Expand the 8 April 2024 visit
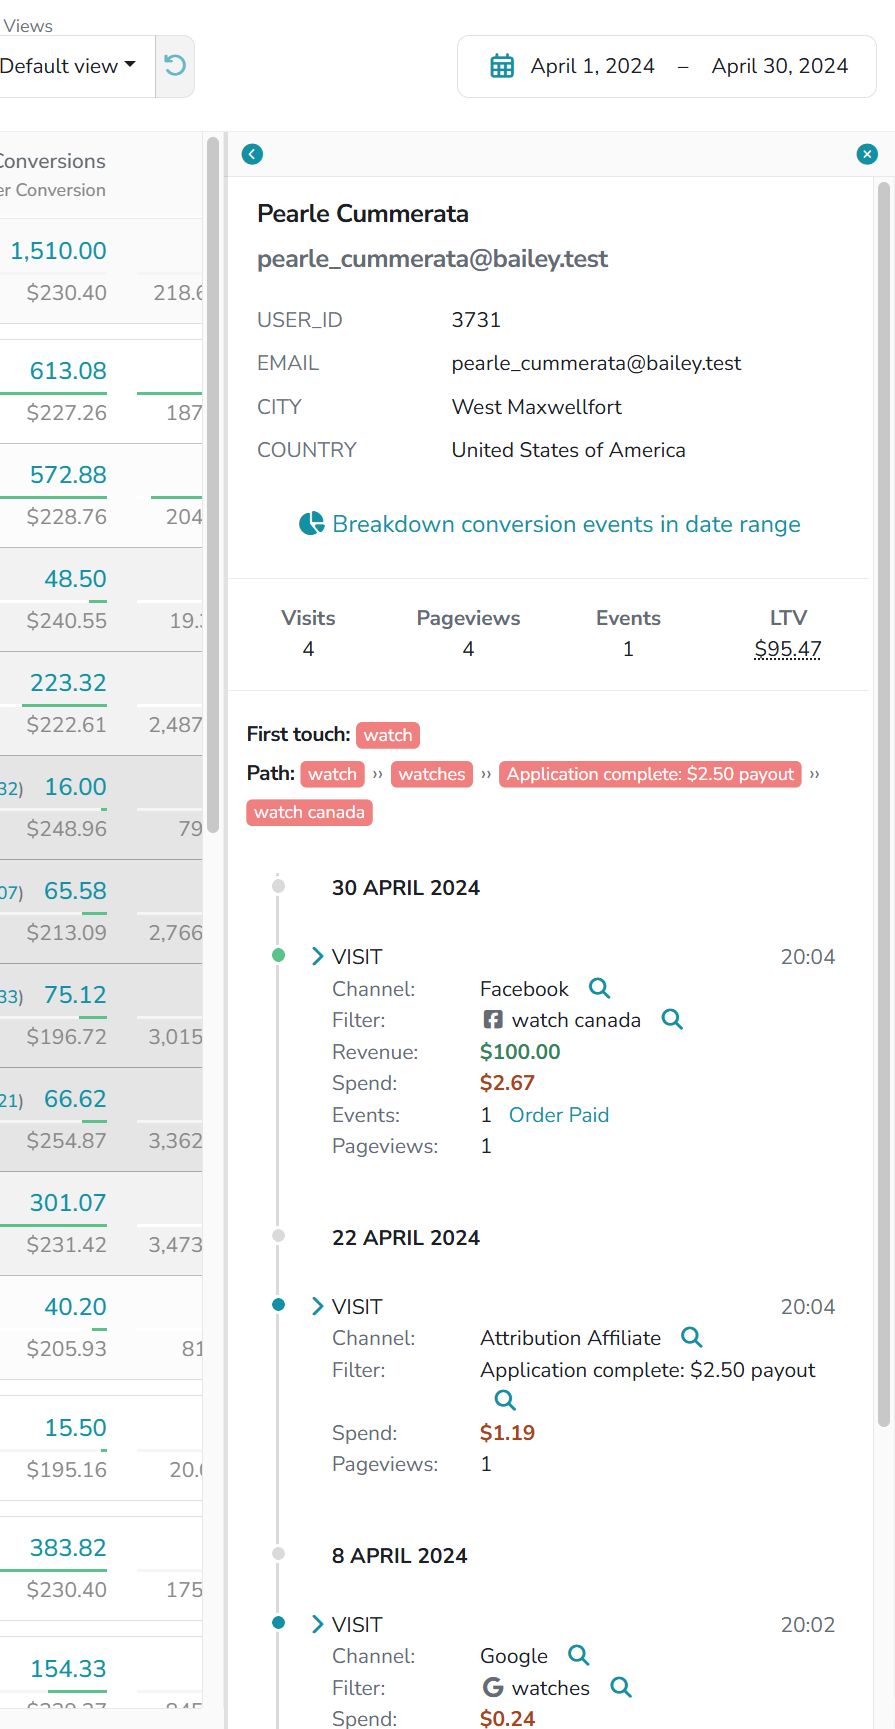The width and height of the screenshot is (895, 1729). [x=318, y=1625]
